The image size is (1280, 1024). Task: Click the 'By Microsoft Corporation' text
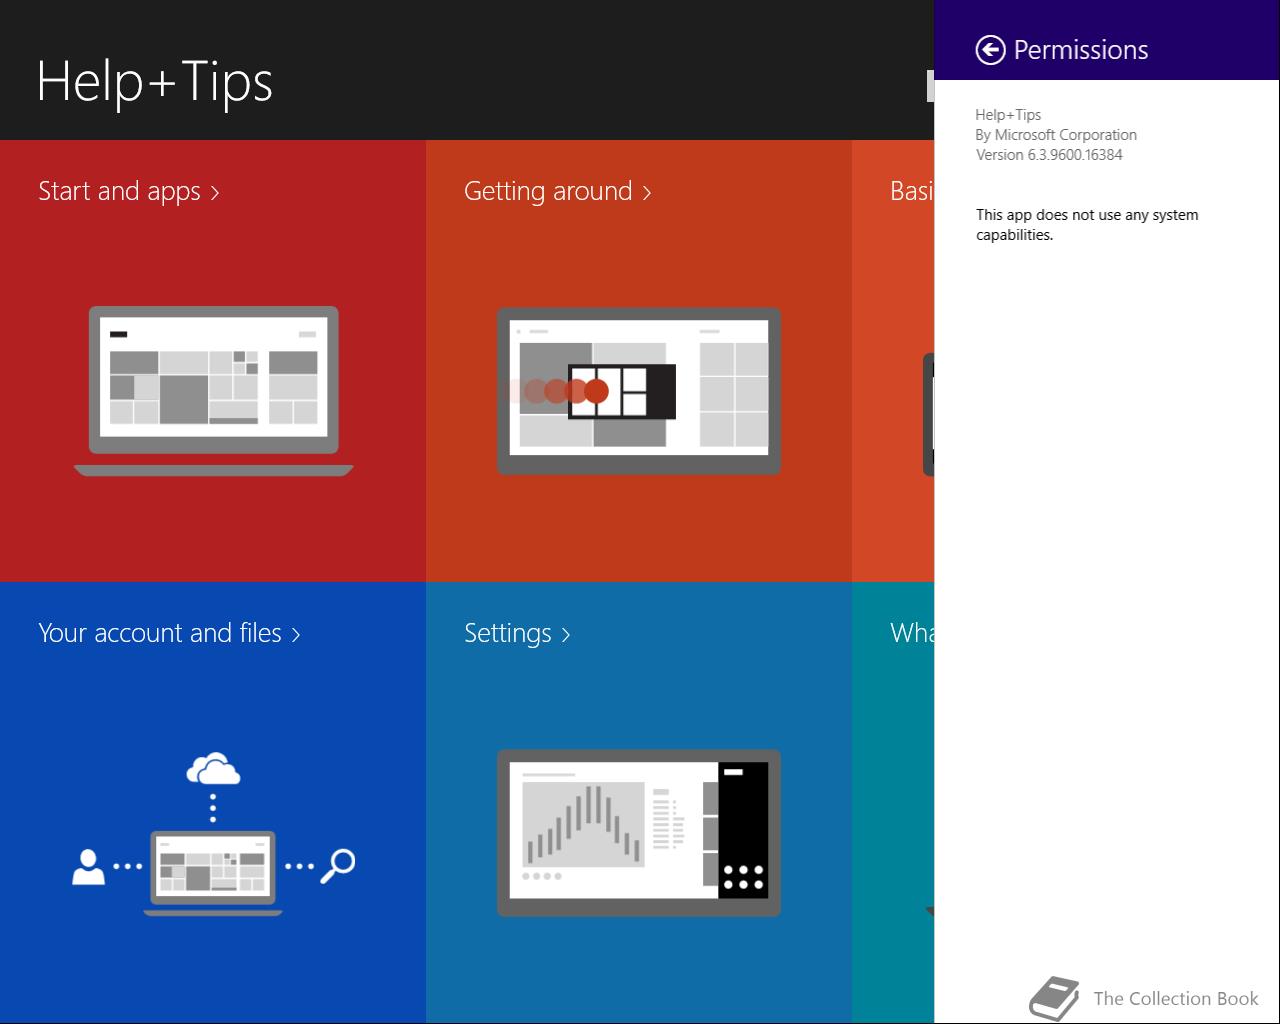(1056, 135)
